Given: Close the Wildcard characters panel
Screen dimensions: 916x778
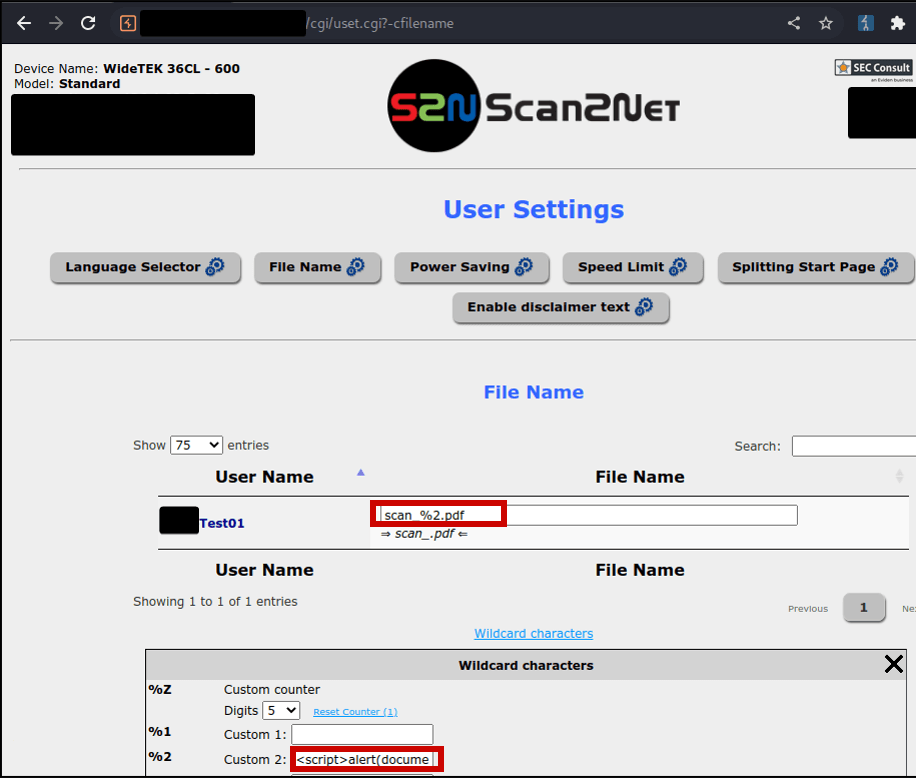Looking at the screenshot, I should point(893,664).
